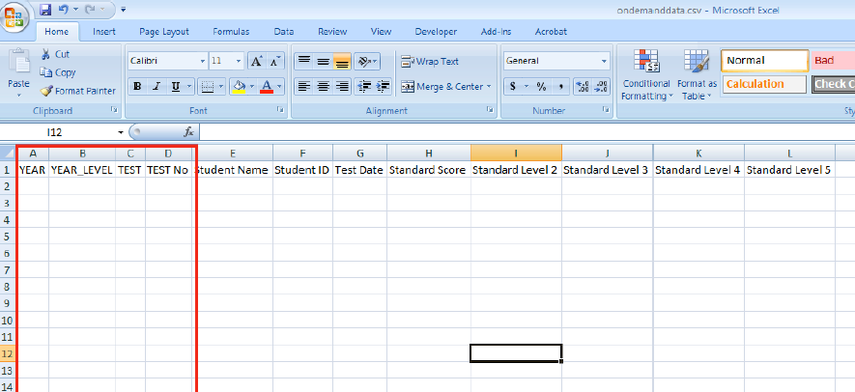Copy the selected cells
This screenshot has height=392, width=855.
pos(58,73)
